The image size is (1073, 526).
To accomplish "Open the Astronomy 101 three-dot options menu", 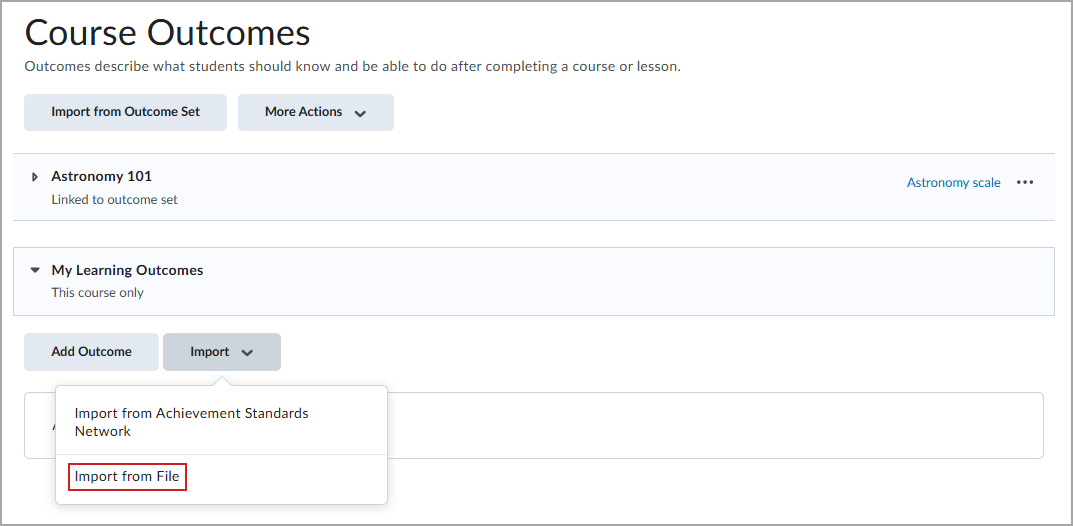I will point(1024,183).
